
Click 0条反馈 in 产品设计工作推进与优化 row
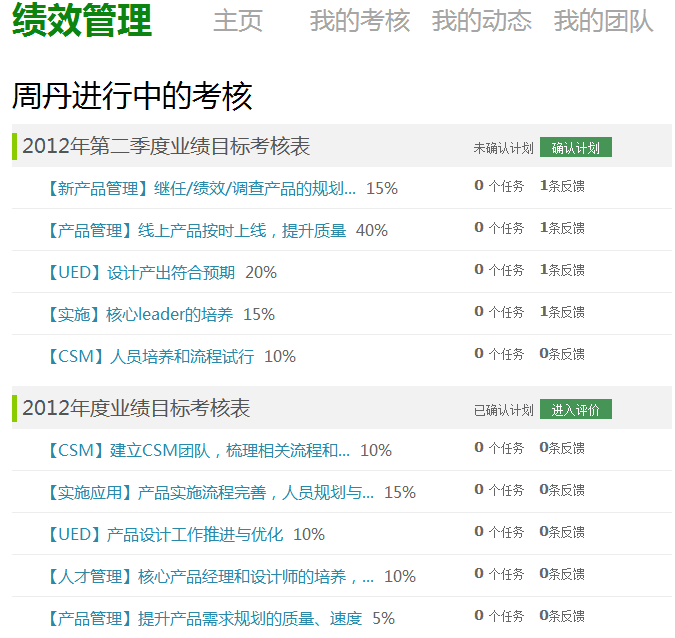562,532
